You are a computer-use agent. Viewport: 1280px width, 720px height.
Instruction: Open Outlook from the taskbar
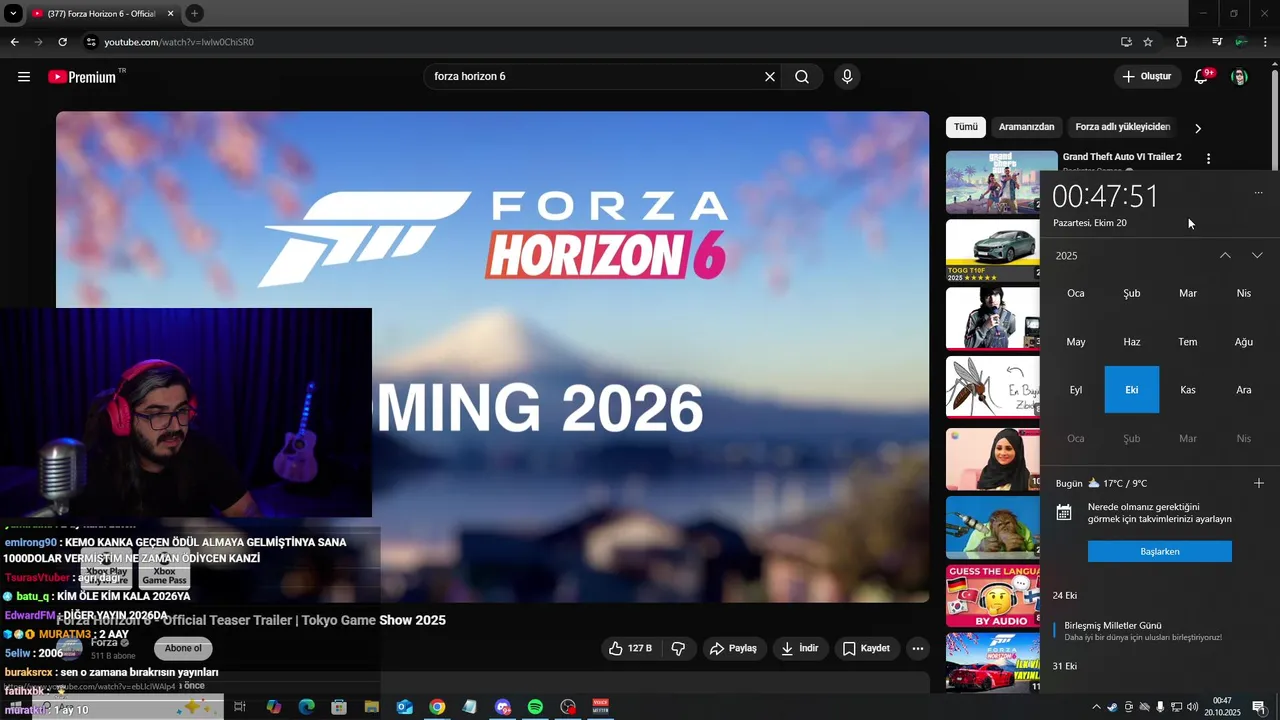(x=404, y=707)
